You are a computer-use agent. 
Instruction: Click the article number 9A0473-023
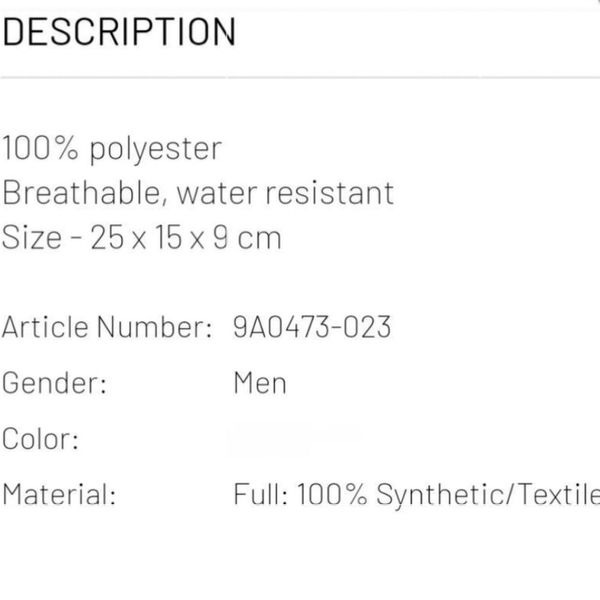[312, 327]
